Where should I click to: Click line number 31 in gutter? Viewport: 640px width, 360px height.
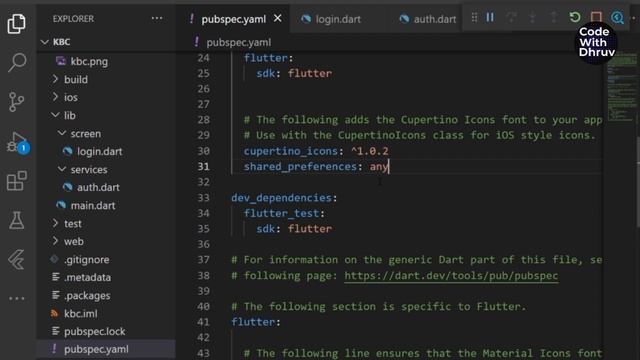click(x=203, y=167)
